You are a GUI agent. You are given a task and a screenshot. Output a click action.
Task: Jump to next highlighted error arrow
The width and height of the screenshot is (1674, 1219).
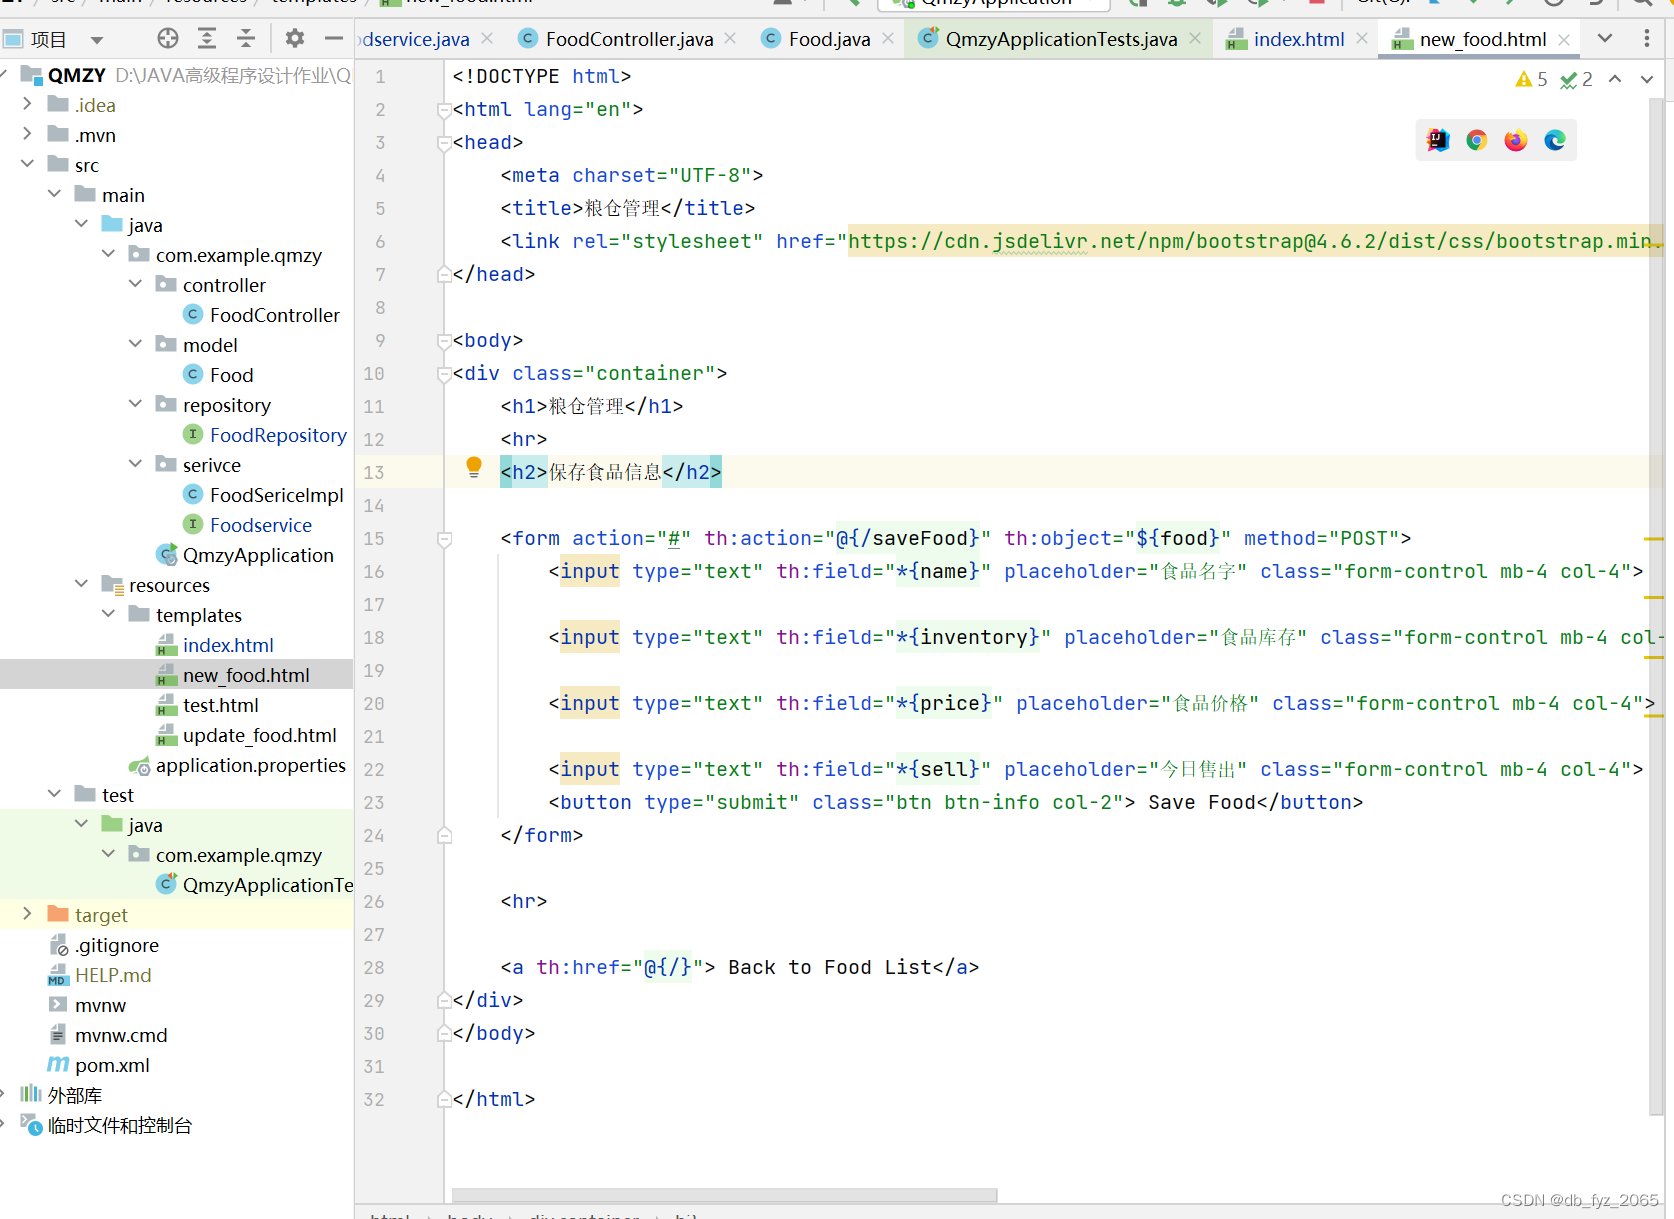tap(1647, 79)
